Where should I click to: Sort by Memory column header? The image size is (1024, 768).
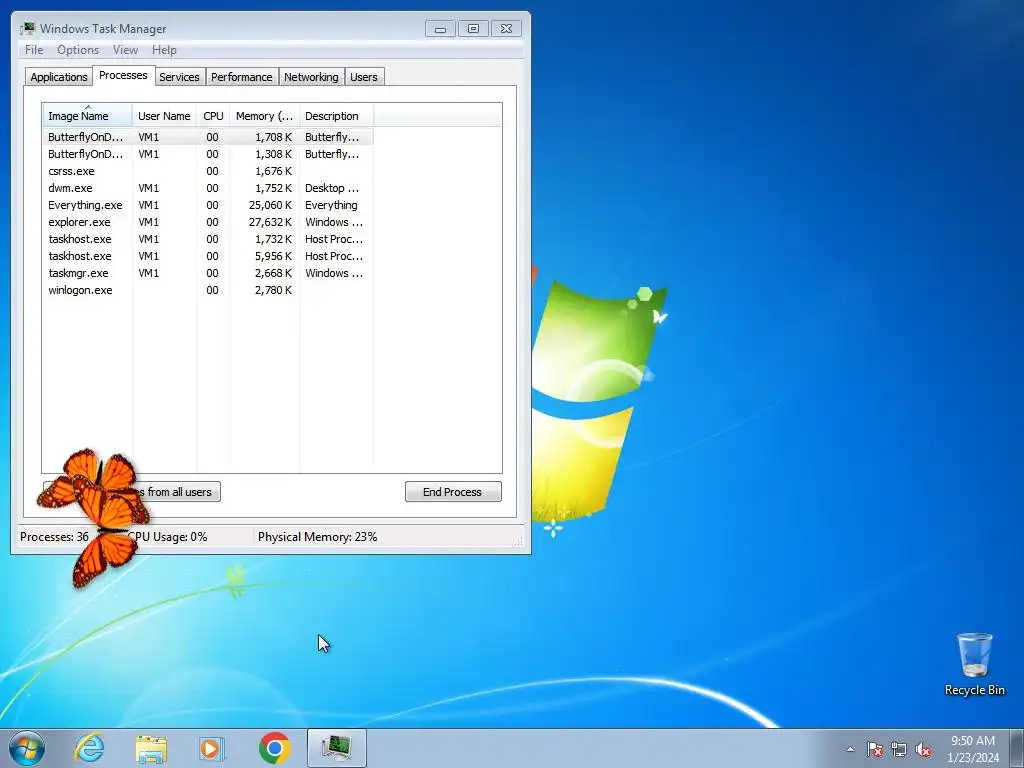(x=264, y=116)
